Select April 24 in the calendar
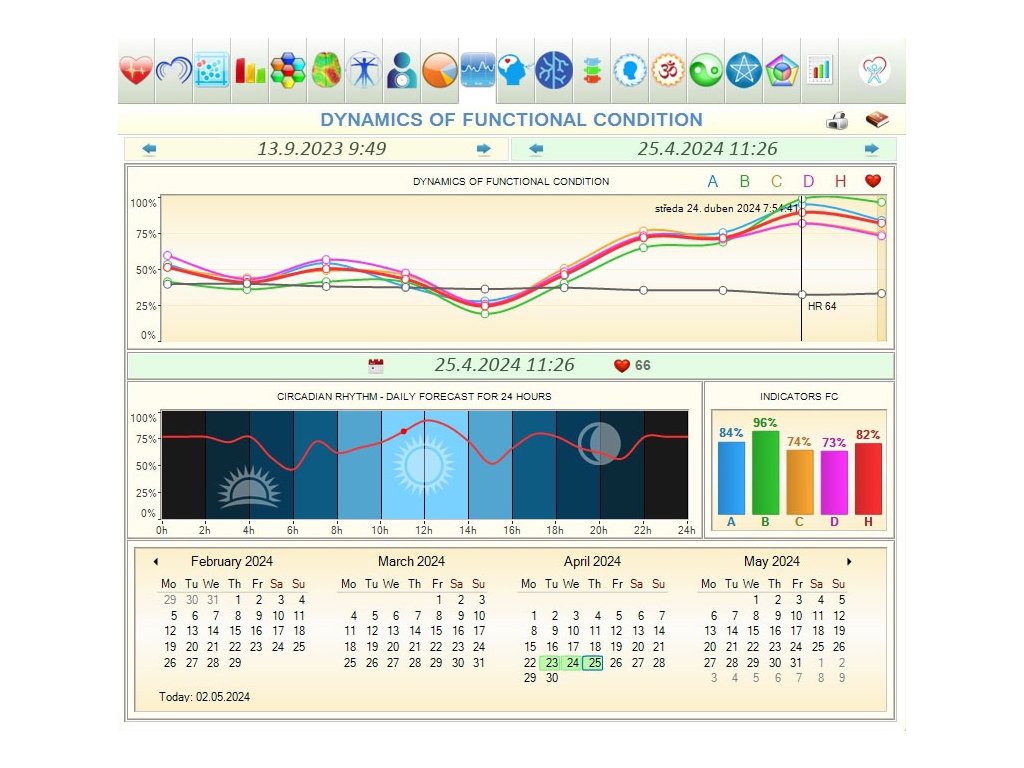 click(573, 662)
